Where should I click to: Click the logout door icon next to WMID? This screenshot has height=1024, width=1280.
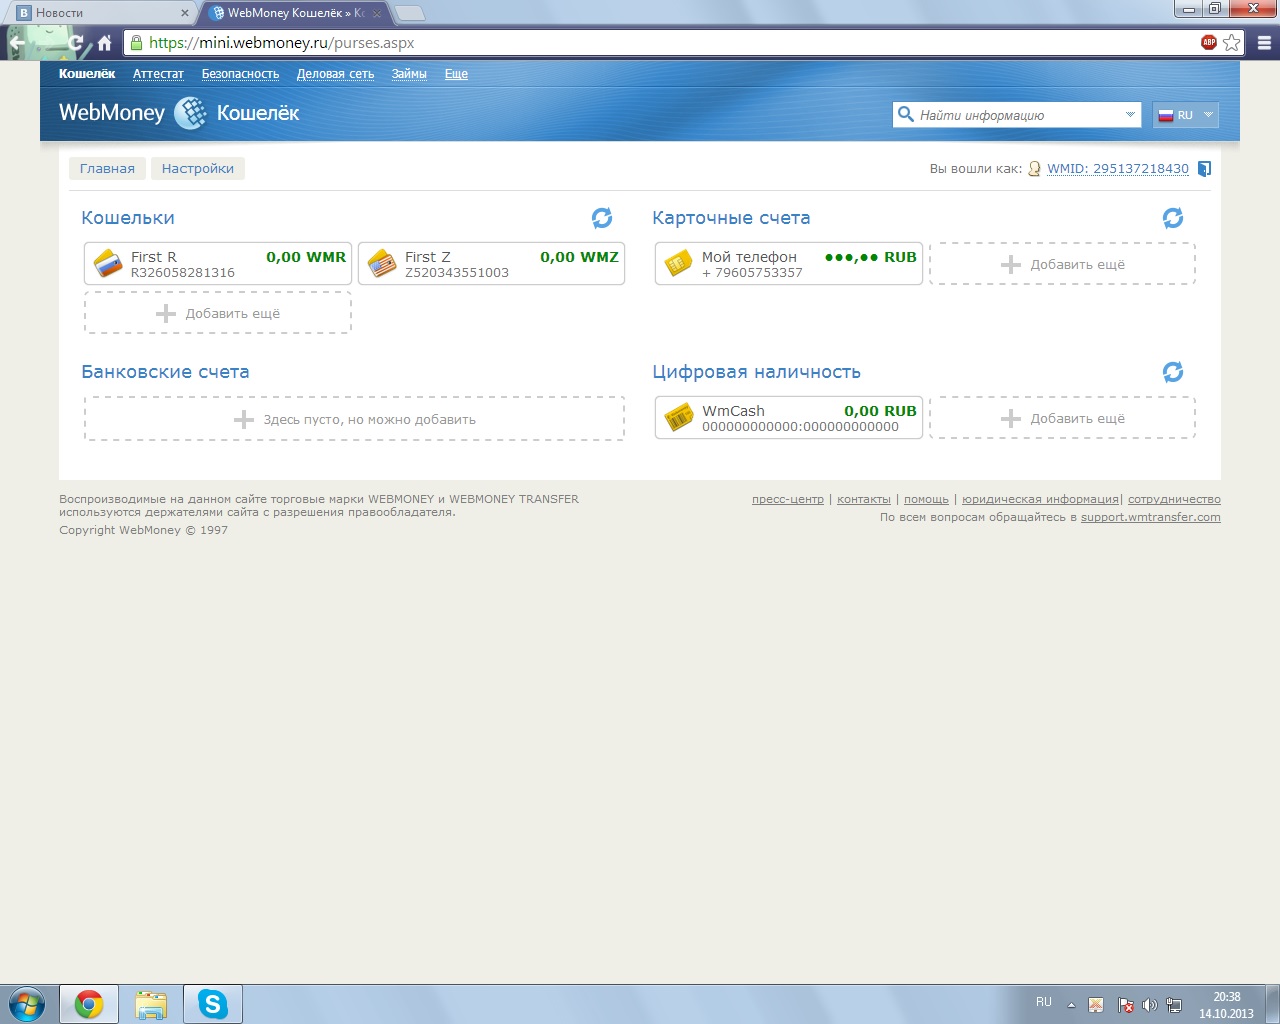[x=1205, y=169]
